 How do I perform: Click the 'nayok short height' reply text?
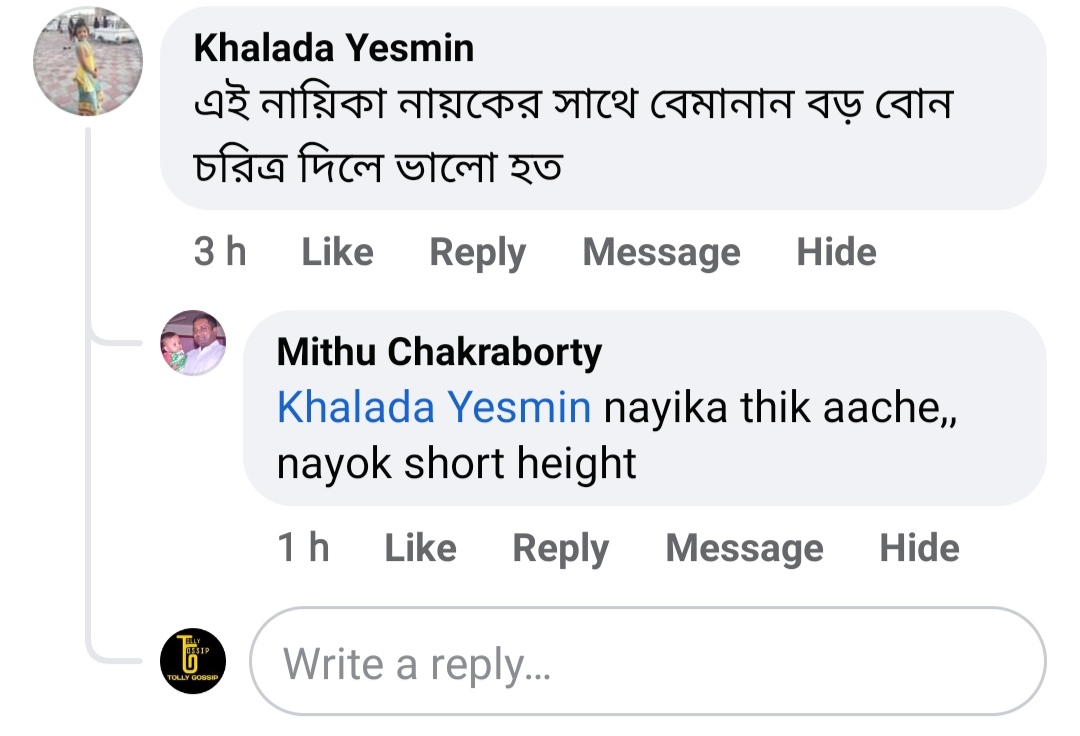point(456,463)
